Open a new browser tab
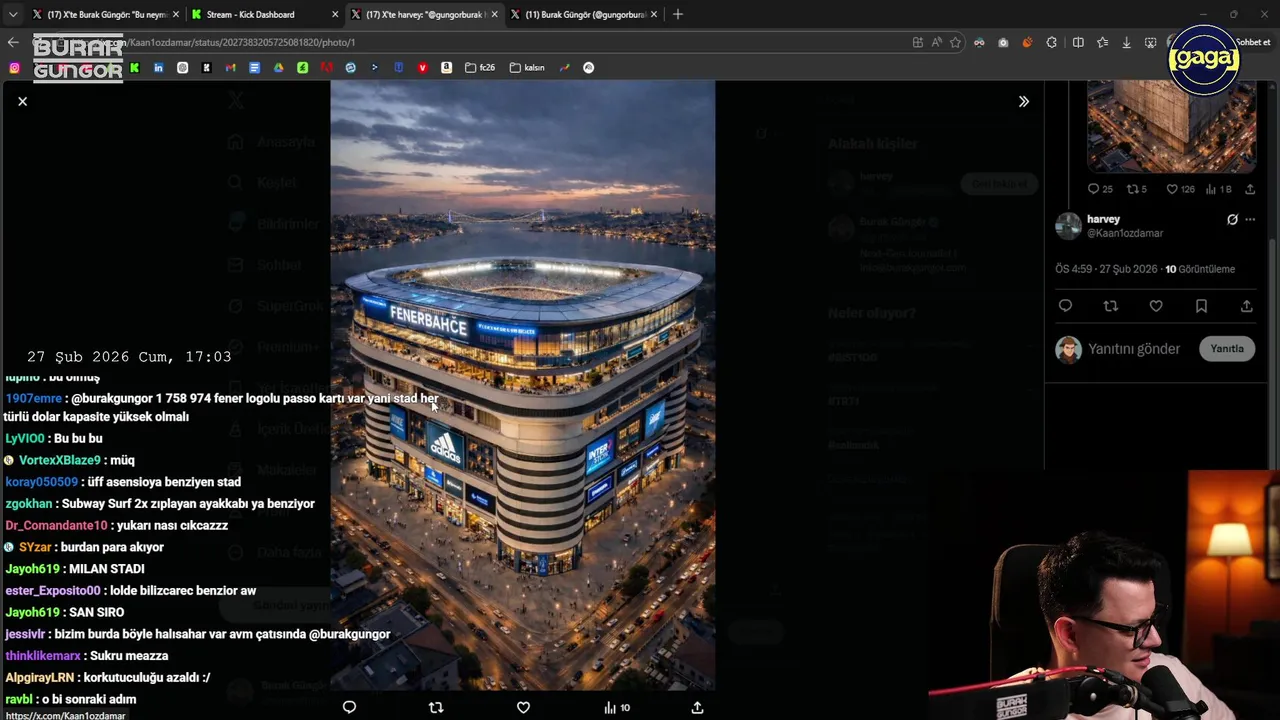 (678, 14)
